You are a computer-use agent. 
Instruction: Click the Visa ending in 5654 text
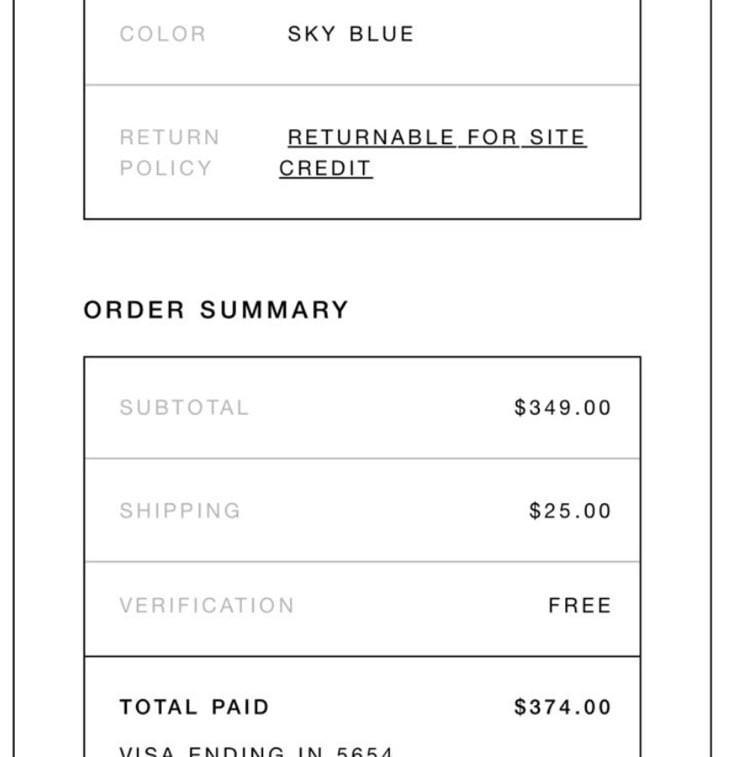point(256,751)
